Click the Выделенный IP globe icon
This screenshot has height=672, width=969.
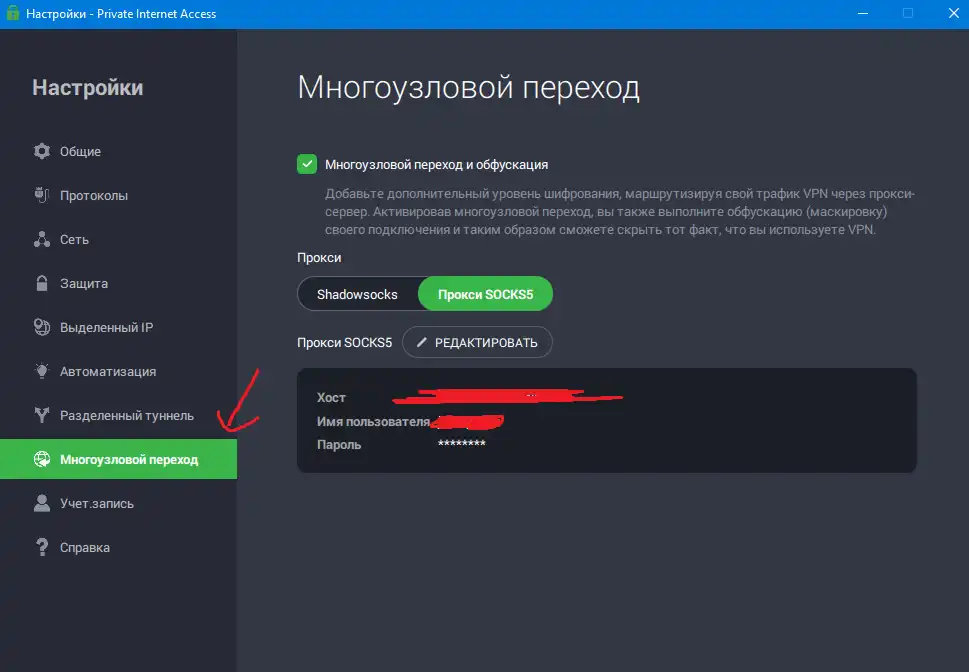(41, 327)
